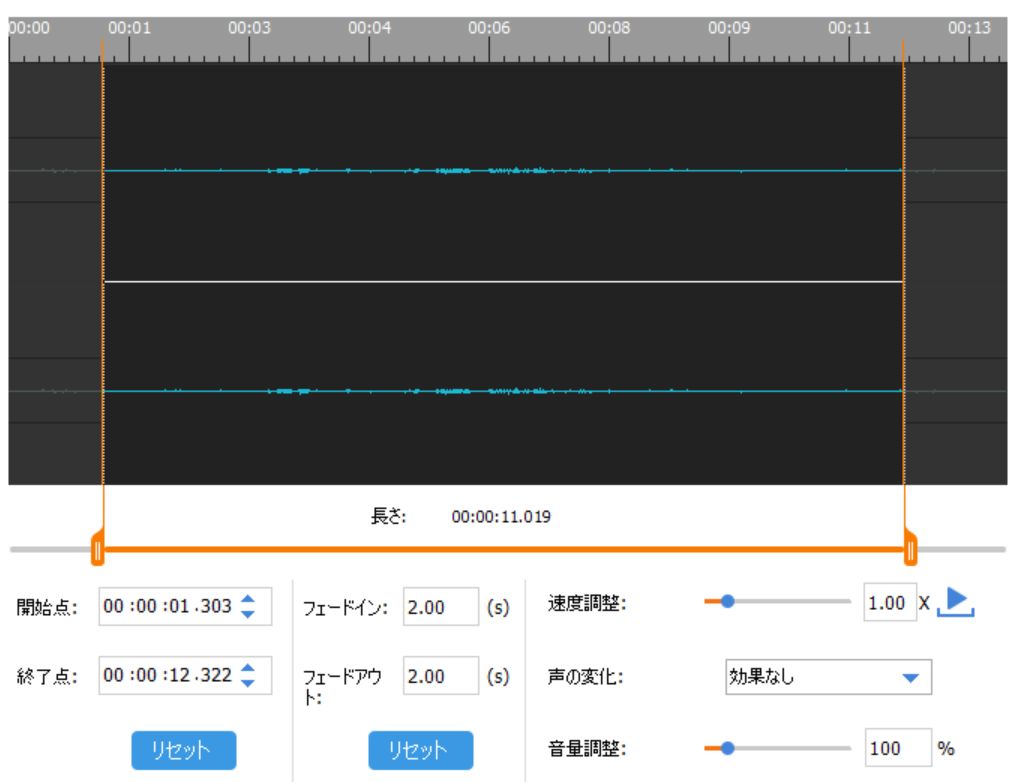The image size is (1016, 782).
Task: Click the play preview icon beside speed
Action: [x=960, y=602]
